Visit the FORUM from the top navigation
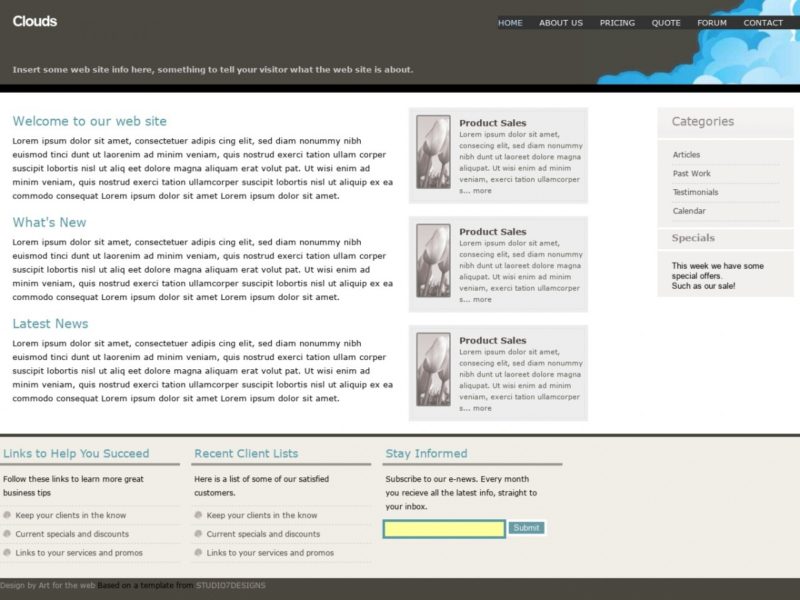This screenshot has height=600, width=800. coord(712,22)
